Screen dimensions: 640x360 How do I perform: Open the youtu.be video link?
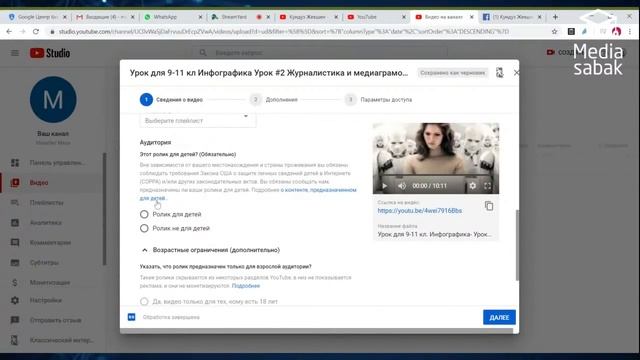(x=420, y=211)
